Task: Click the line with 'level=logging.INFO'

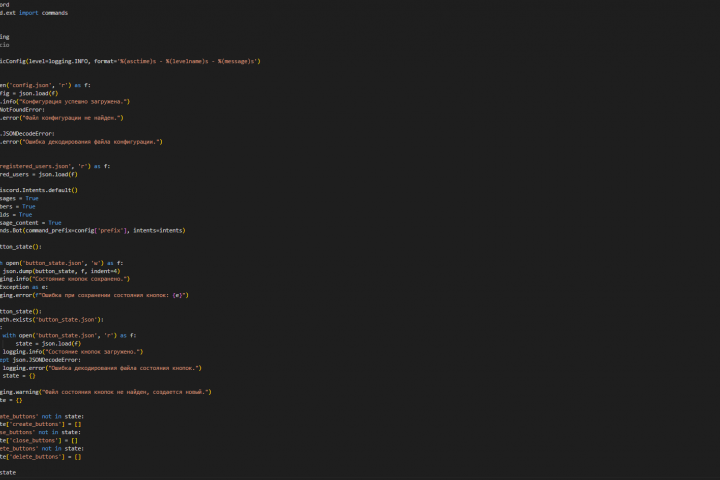Action: point(130,61)
